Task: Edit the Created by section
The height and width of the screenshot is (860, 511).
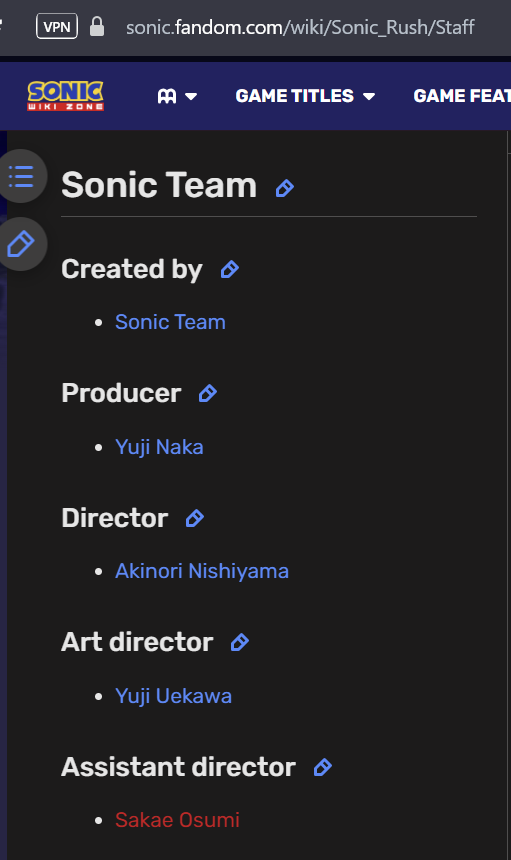Action: point(230,269)
